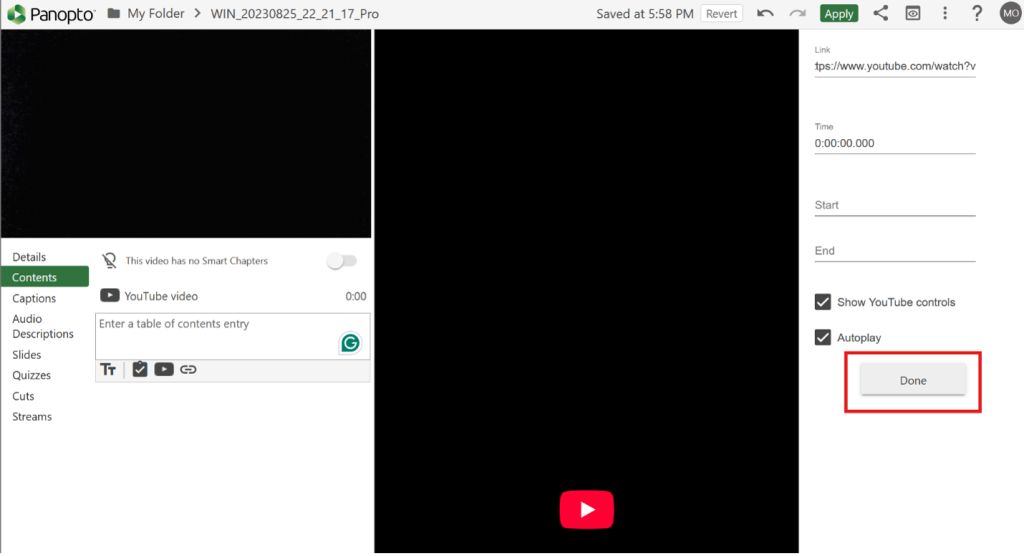Image resolution: width=1024 pixels, height=556 pixels.
Task: Click the preview eye icon
Action: coord(912,13)
